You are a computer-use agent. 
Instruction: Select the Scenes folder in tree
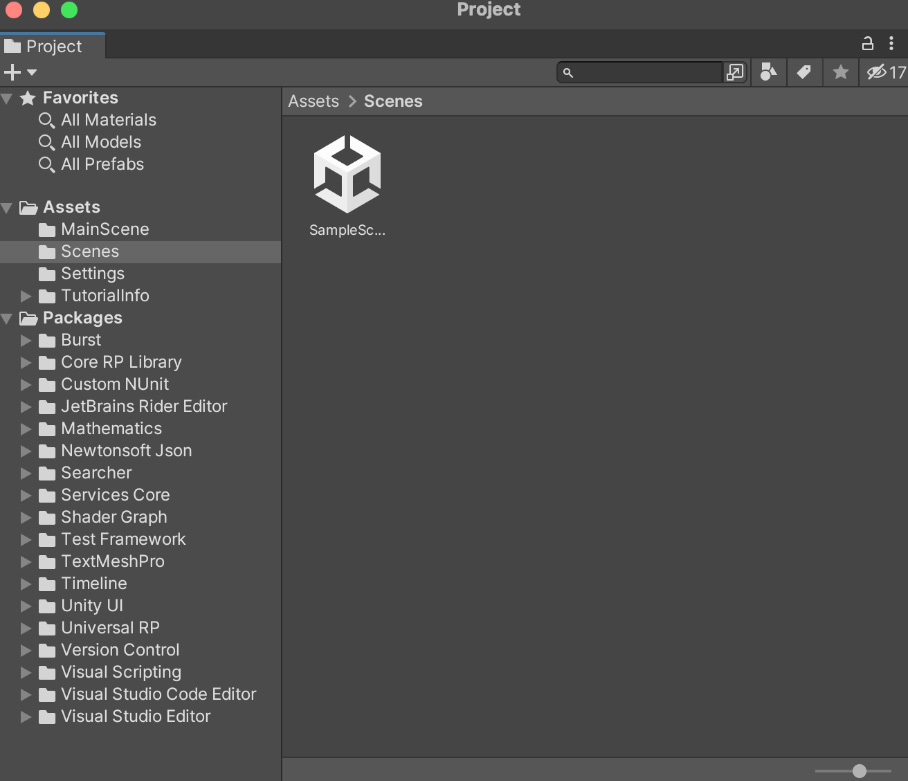tap(140, 252)
